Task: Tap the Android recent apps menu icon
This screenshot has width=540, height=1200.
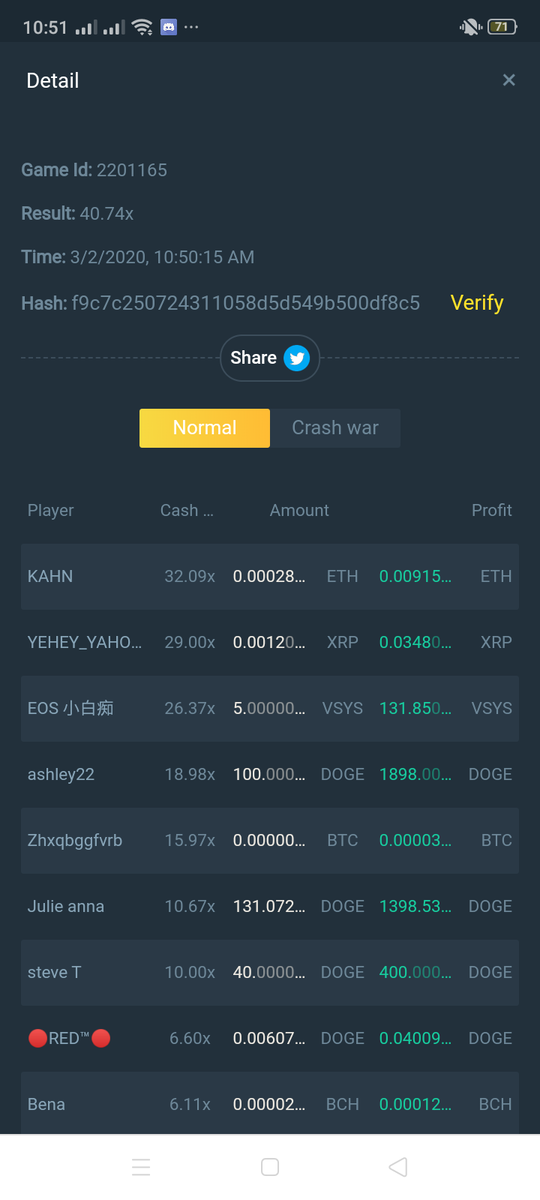Action: point(141,1167)
